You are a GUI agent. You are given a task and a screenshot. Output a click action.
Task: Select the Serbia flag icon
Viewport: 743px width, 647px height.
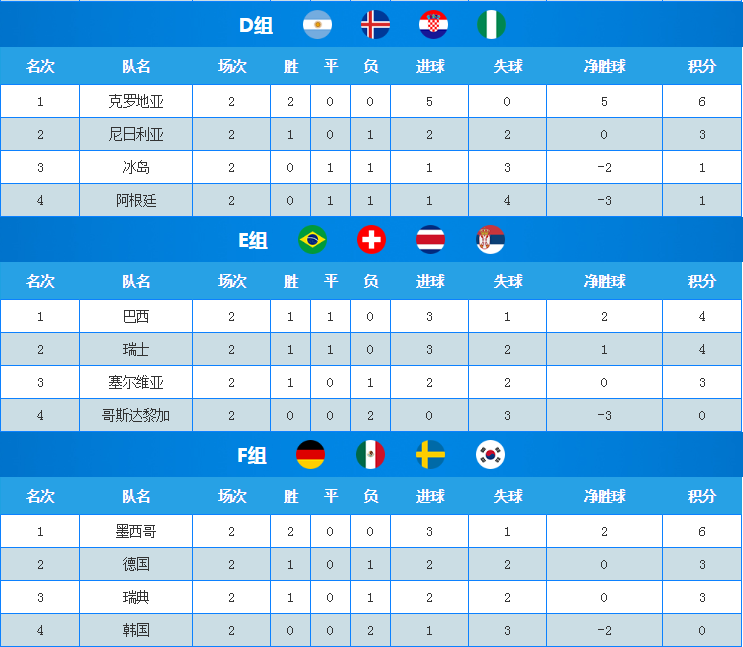click(490, 239)
